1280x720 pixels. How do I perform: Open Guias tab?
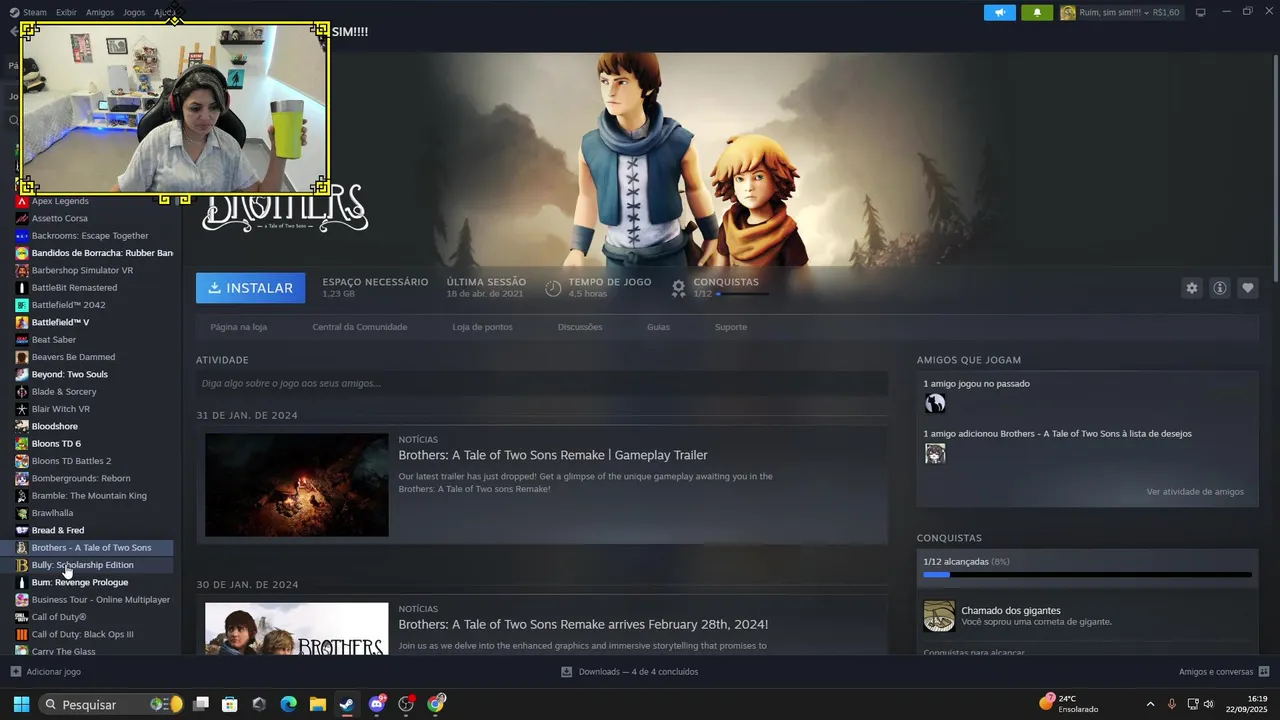pyautogui.click(x=658, y=327)
